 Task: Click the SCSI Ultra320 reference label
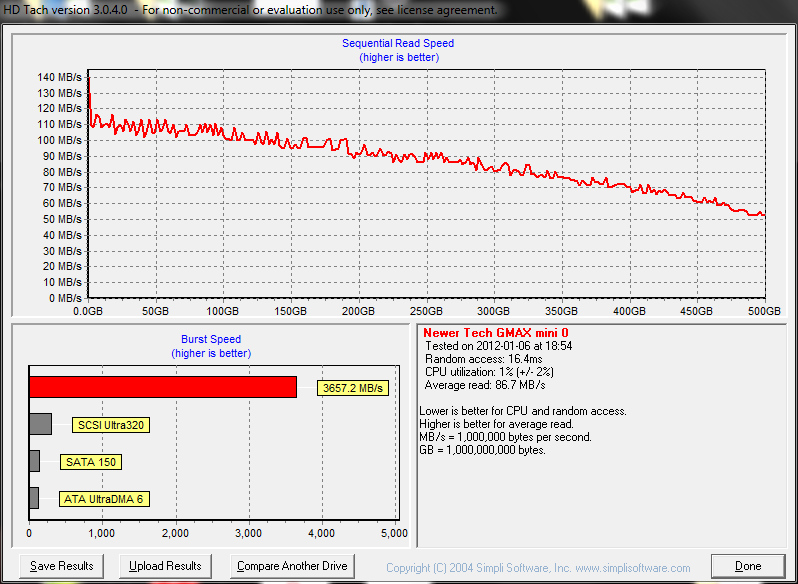(111, 425)
